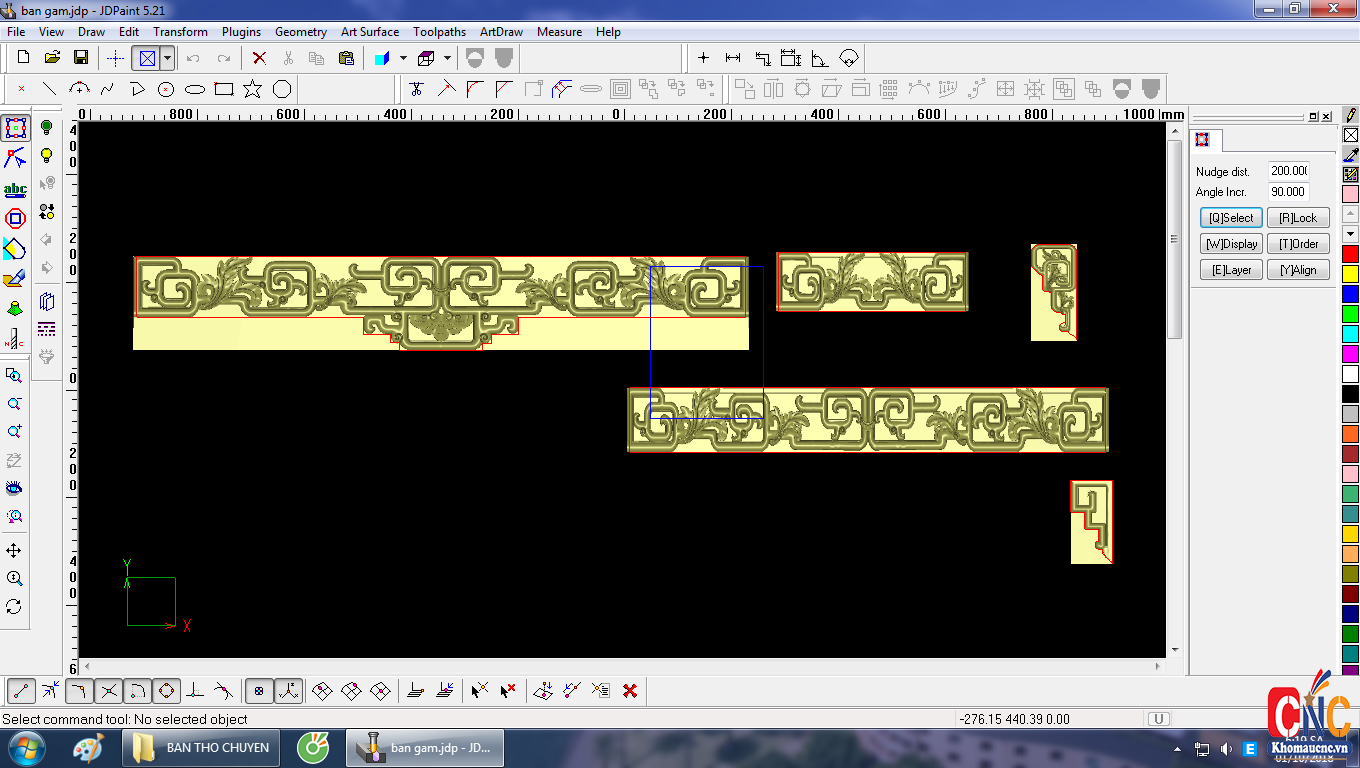The height and width of the screenshot is (768, 1360).
Task: Pick the yellow color swatch
Action: coord(1350,273)
